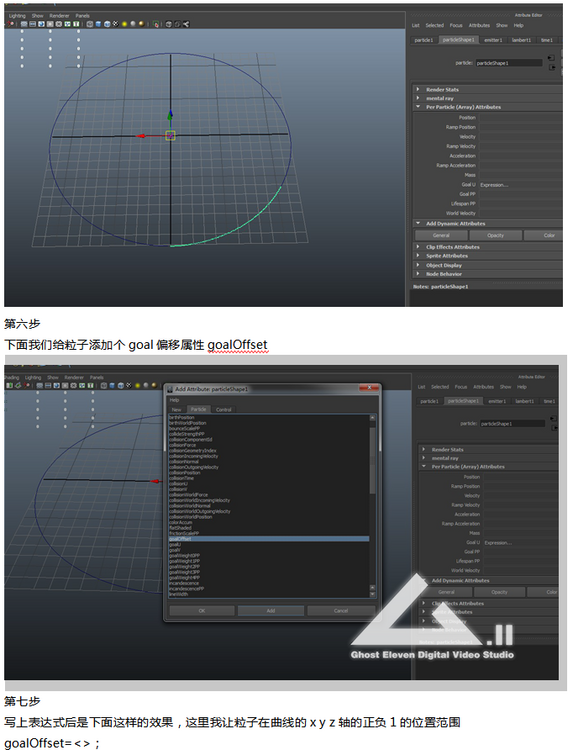Toggle wireframe on shaded icon in first screenshot
Screen dimensions: 573x750
pyautogui.click(x=107, y=24)
